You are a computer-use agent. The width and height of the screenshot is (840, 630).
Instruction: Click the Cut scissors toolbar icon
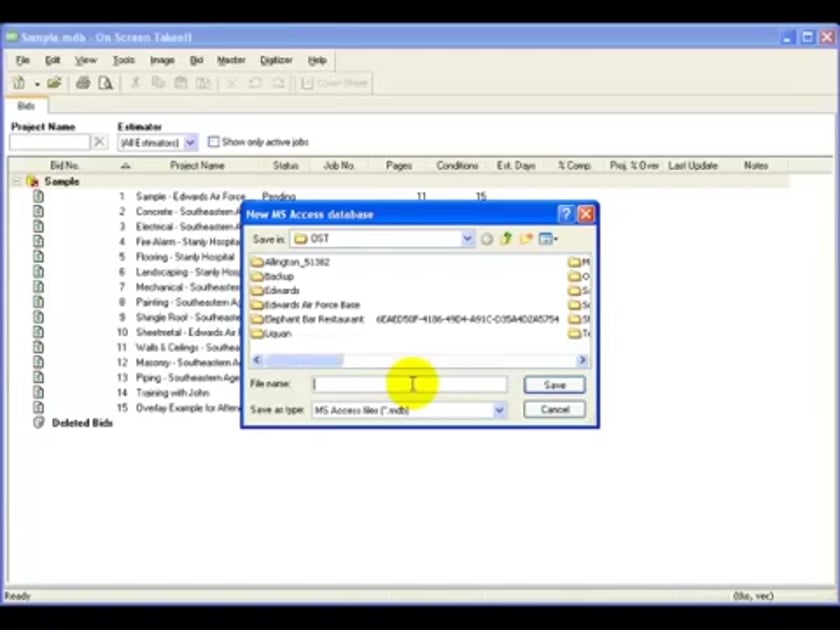tap(135, 83)
